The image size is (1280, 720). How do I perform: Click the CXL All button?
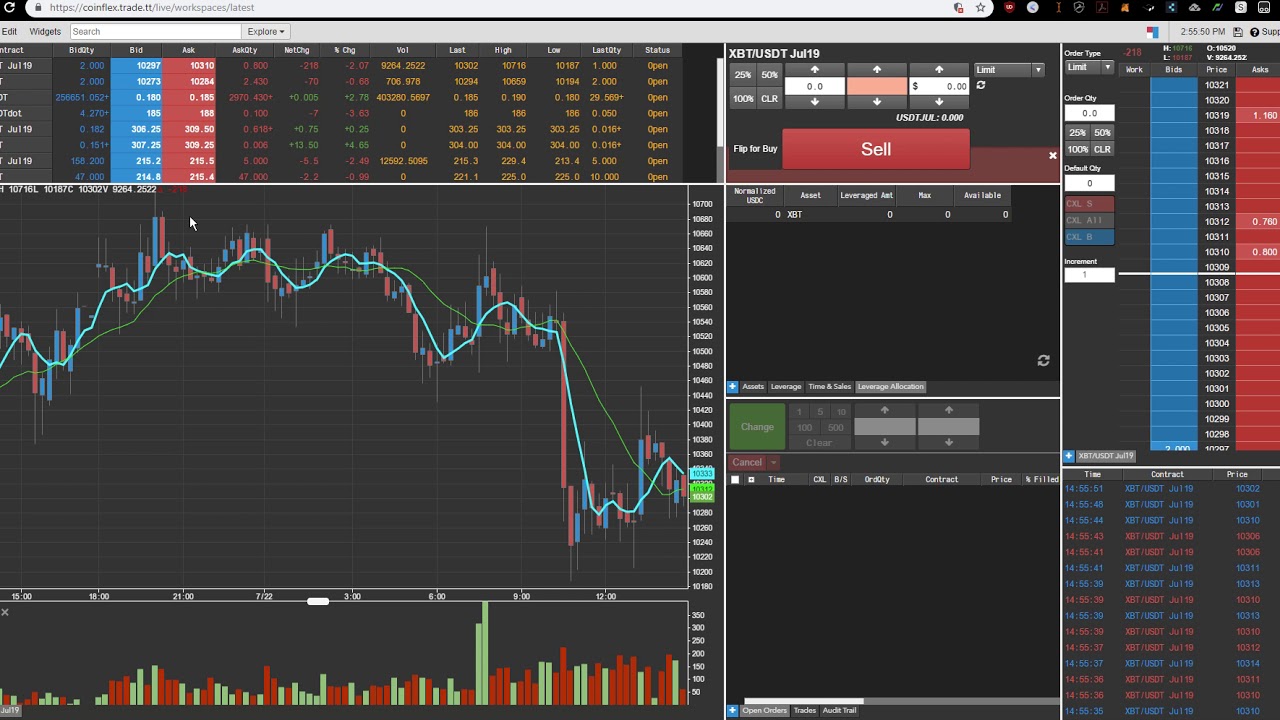click(x=1089, y=220)
